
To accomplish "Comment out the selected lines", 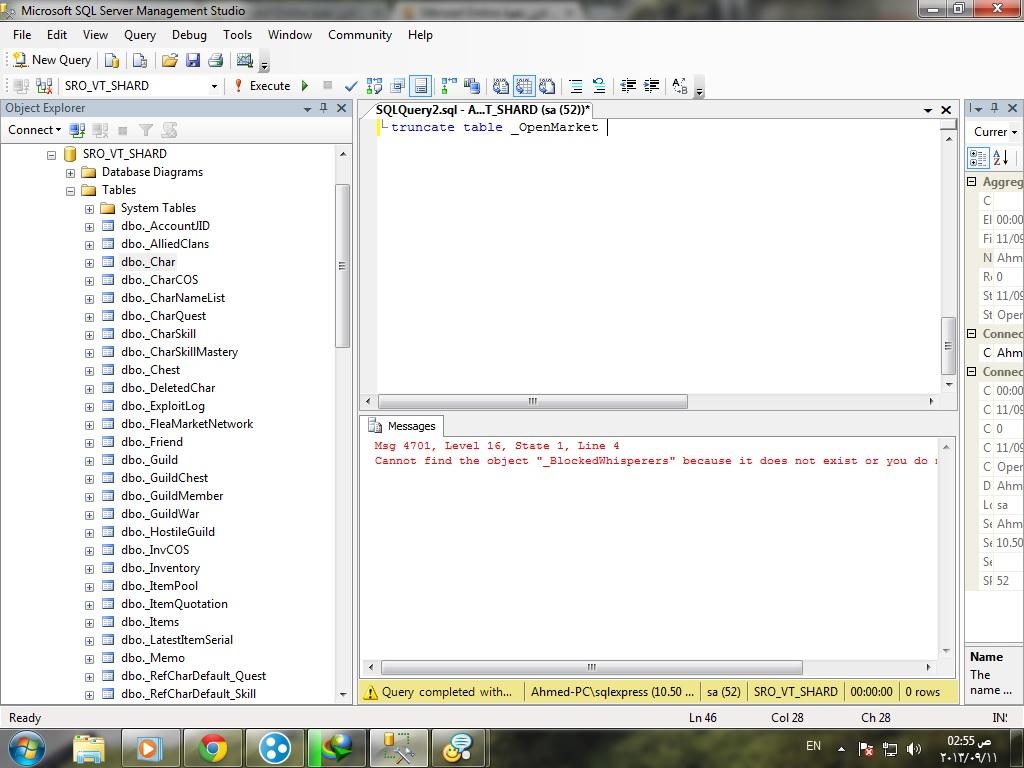I will pyautogui.click(x=575, y=86).
